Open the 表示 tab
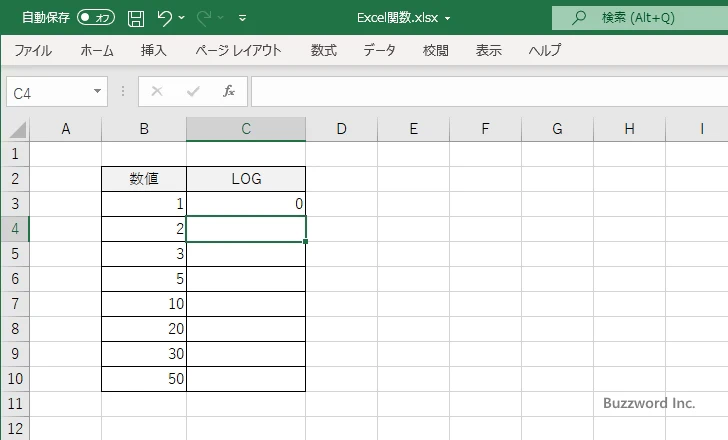Viewport: 728px width, 440px height. pos(488,50)
